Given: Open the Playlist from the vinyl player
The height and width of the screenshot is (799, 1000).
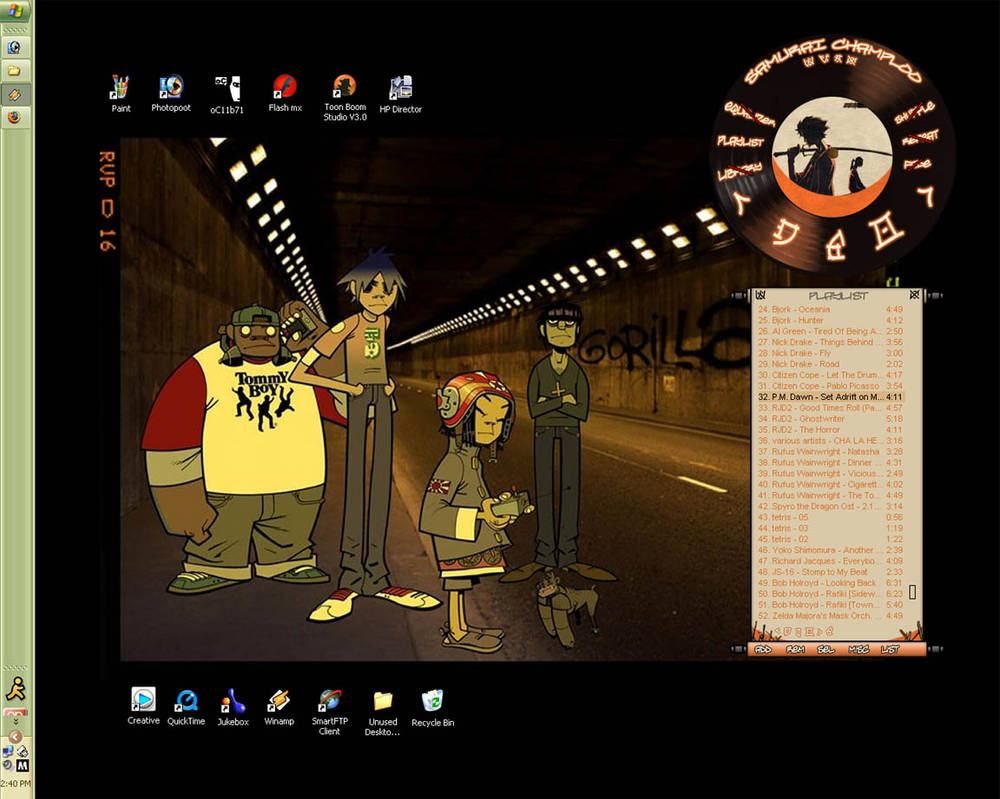Looking at the screenshot, I should point(740,142).
